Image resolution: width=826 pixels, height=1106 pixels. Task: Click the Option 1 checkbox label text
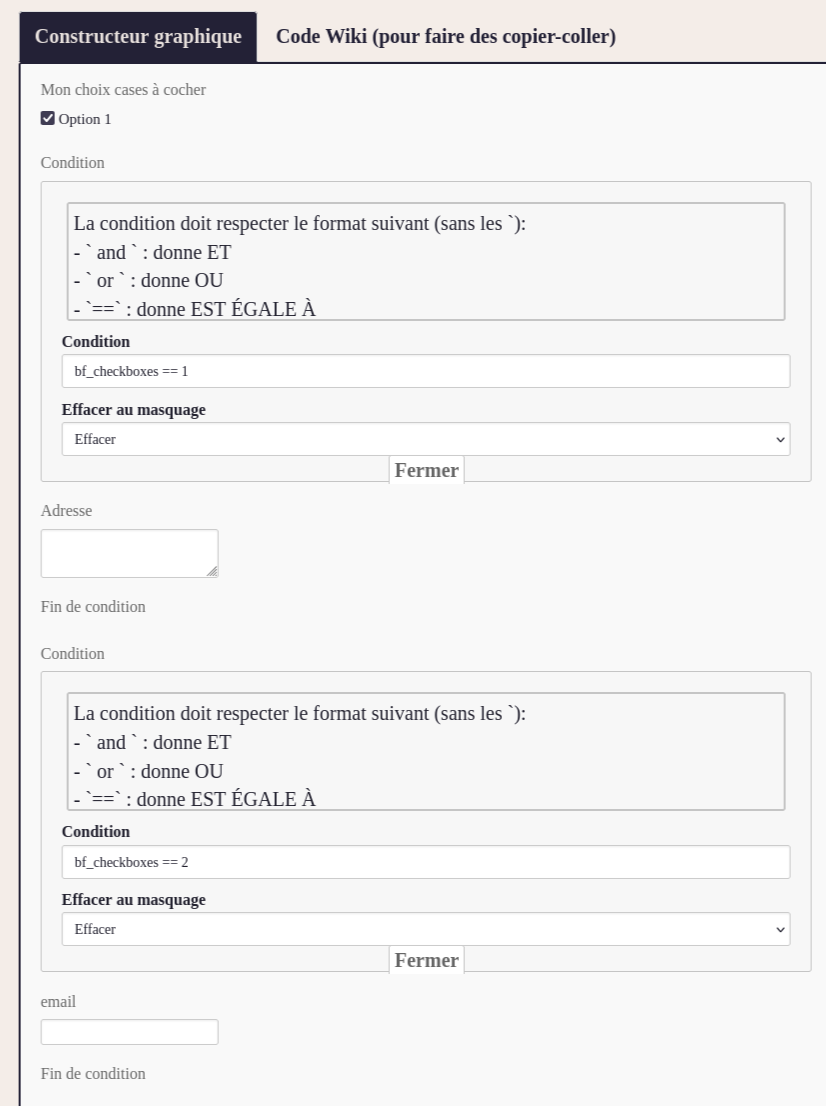85,119
